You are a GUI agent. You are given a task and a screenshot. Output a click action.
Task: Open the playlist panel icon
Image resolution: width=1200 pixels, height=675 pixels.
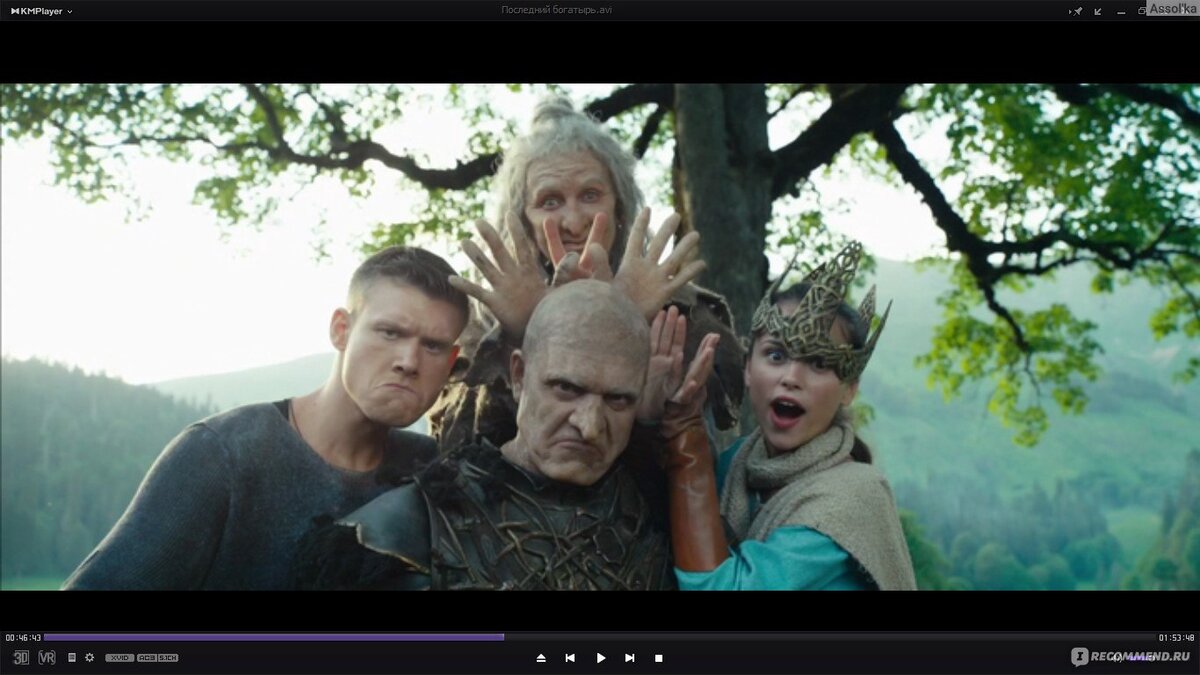point(72,657)
